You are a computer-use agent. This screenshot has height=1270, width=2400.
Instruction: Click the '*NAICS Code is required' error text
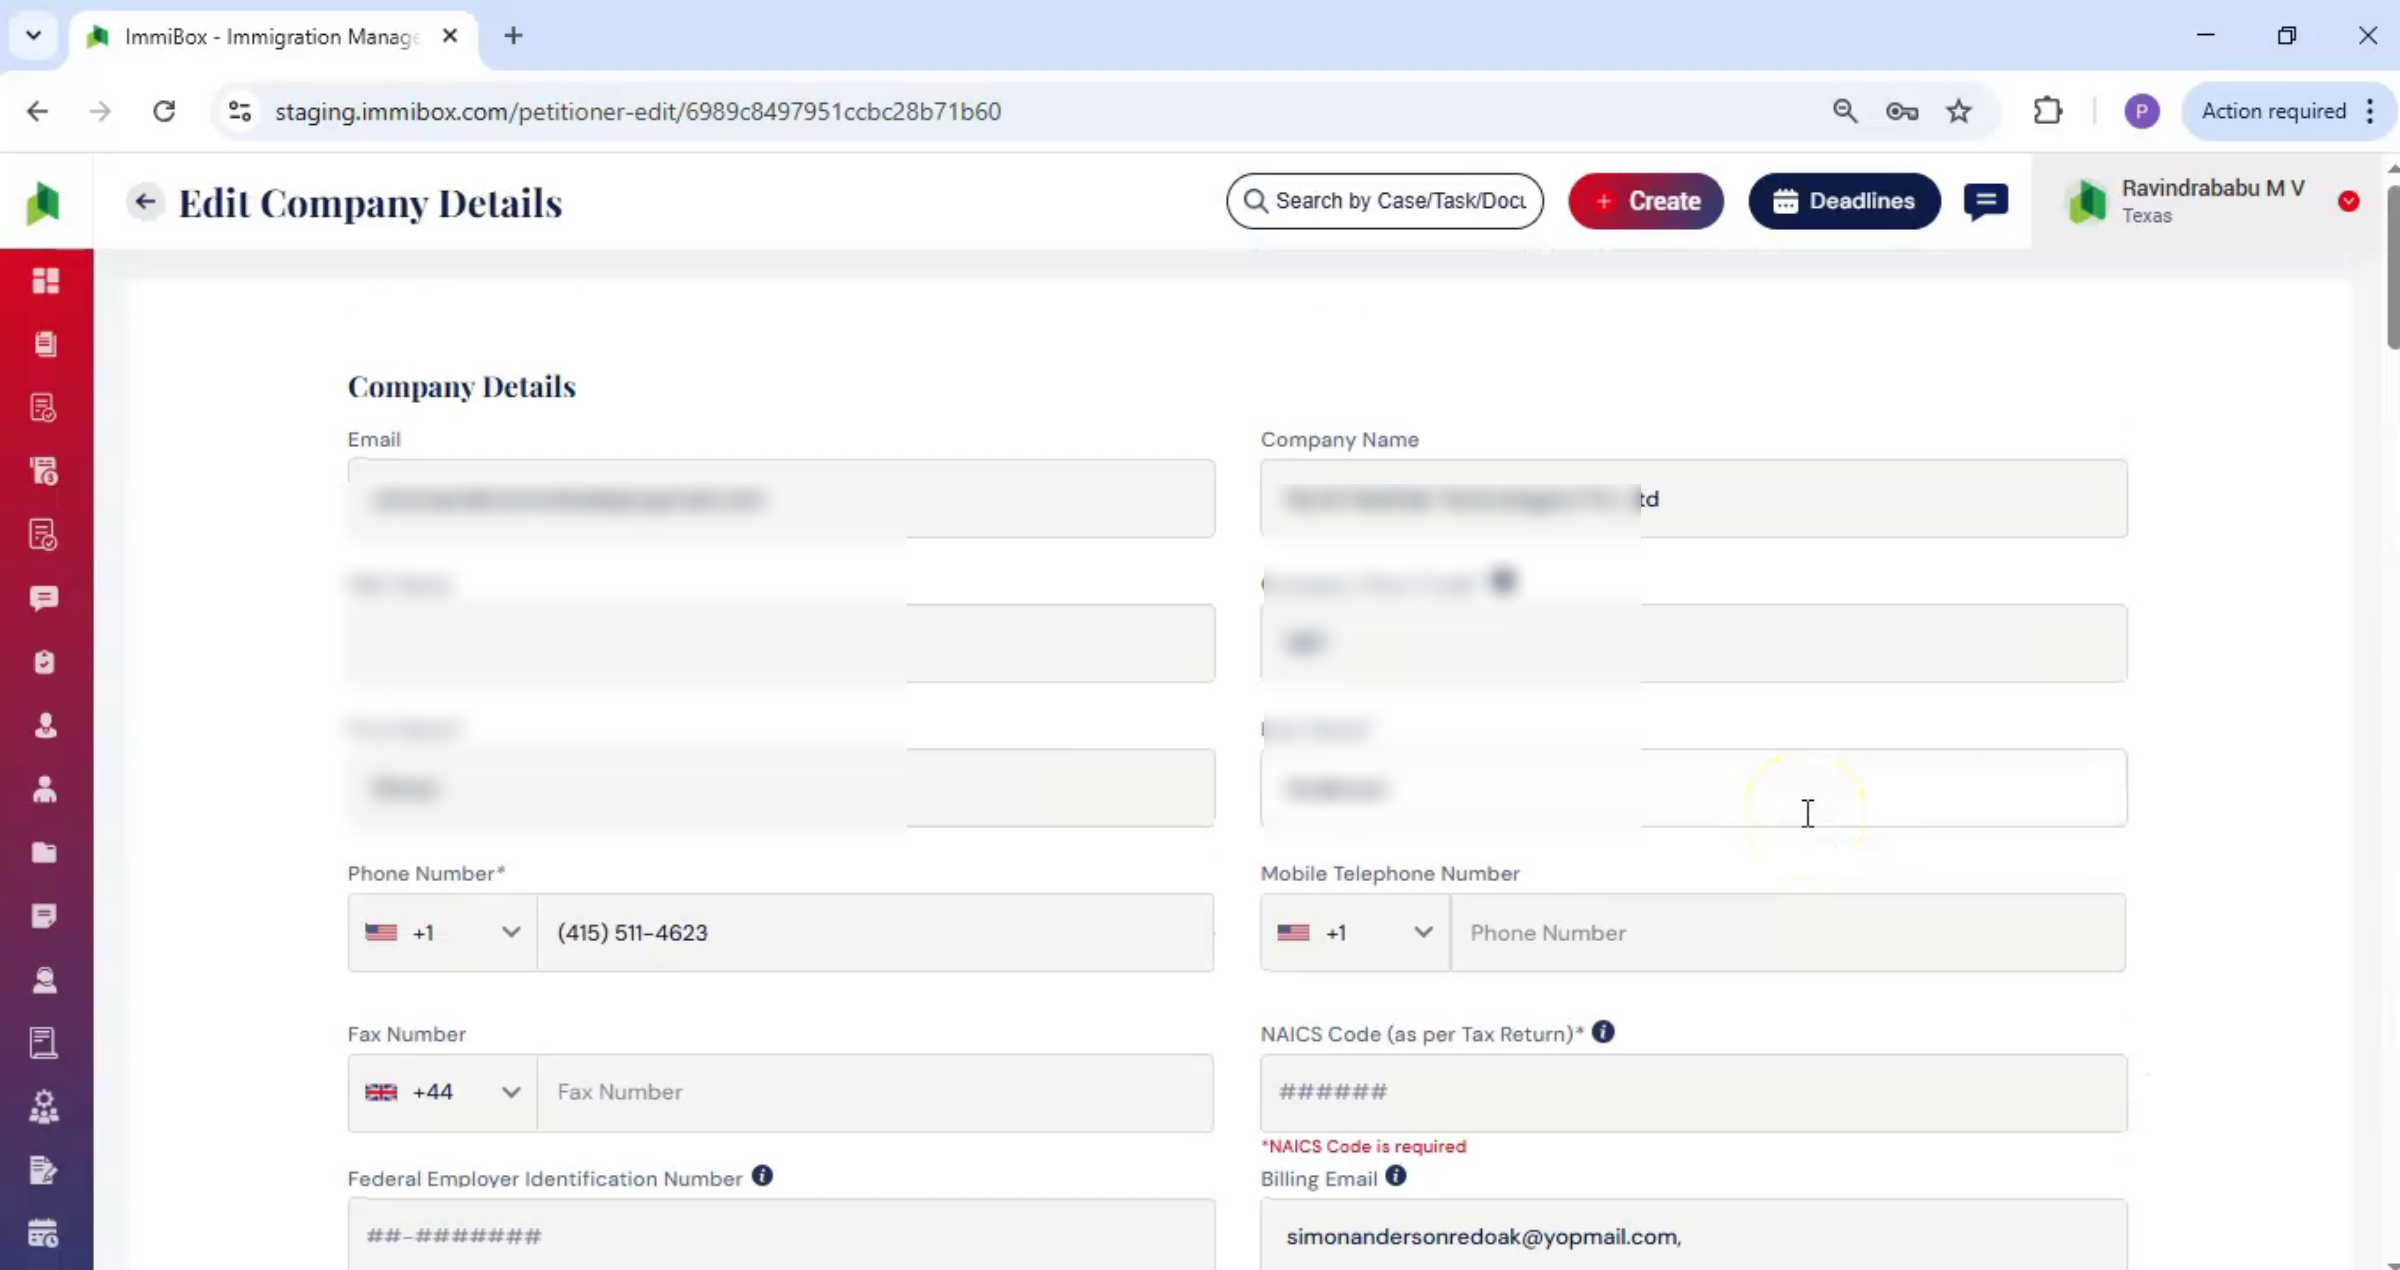click(x=1364, y=1146)
